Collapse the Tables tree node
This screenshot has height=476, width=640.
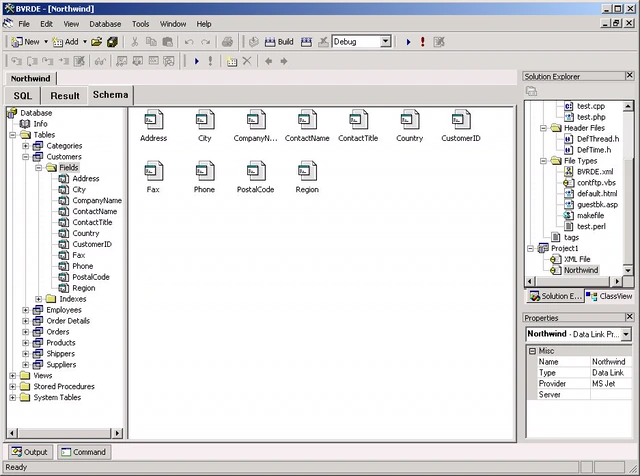point(13,135)
